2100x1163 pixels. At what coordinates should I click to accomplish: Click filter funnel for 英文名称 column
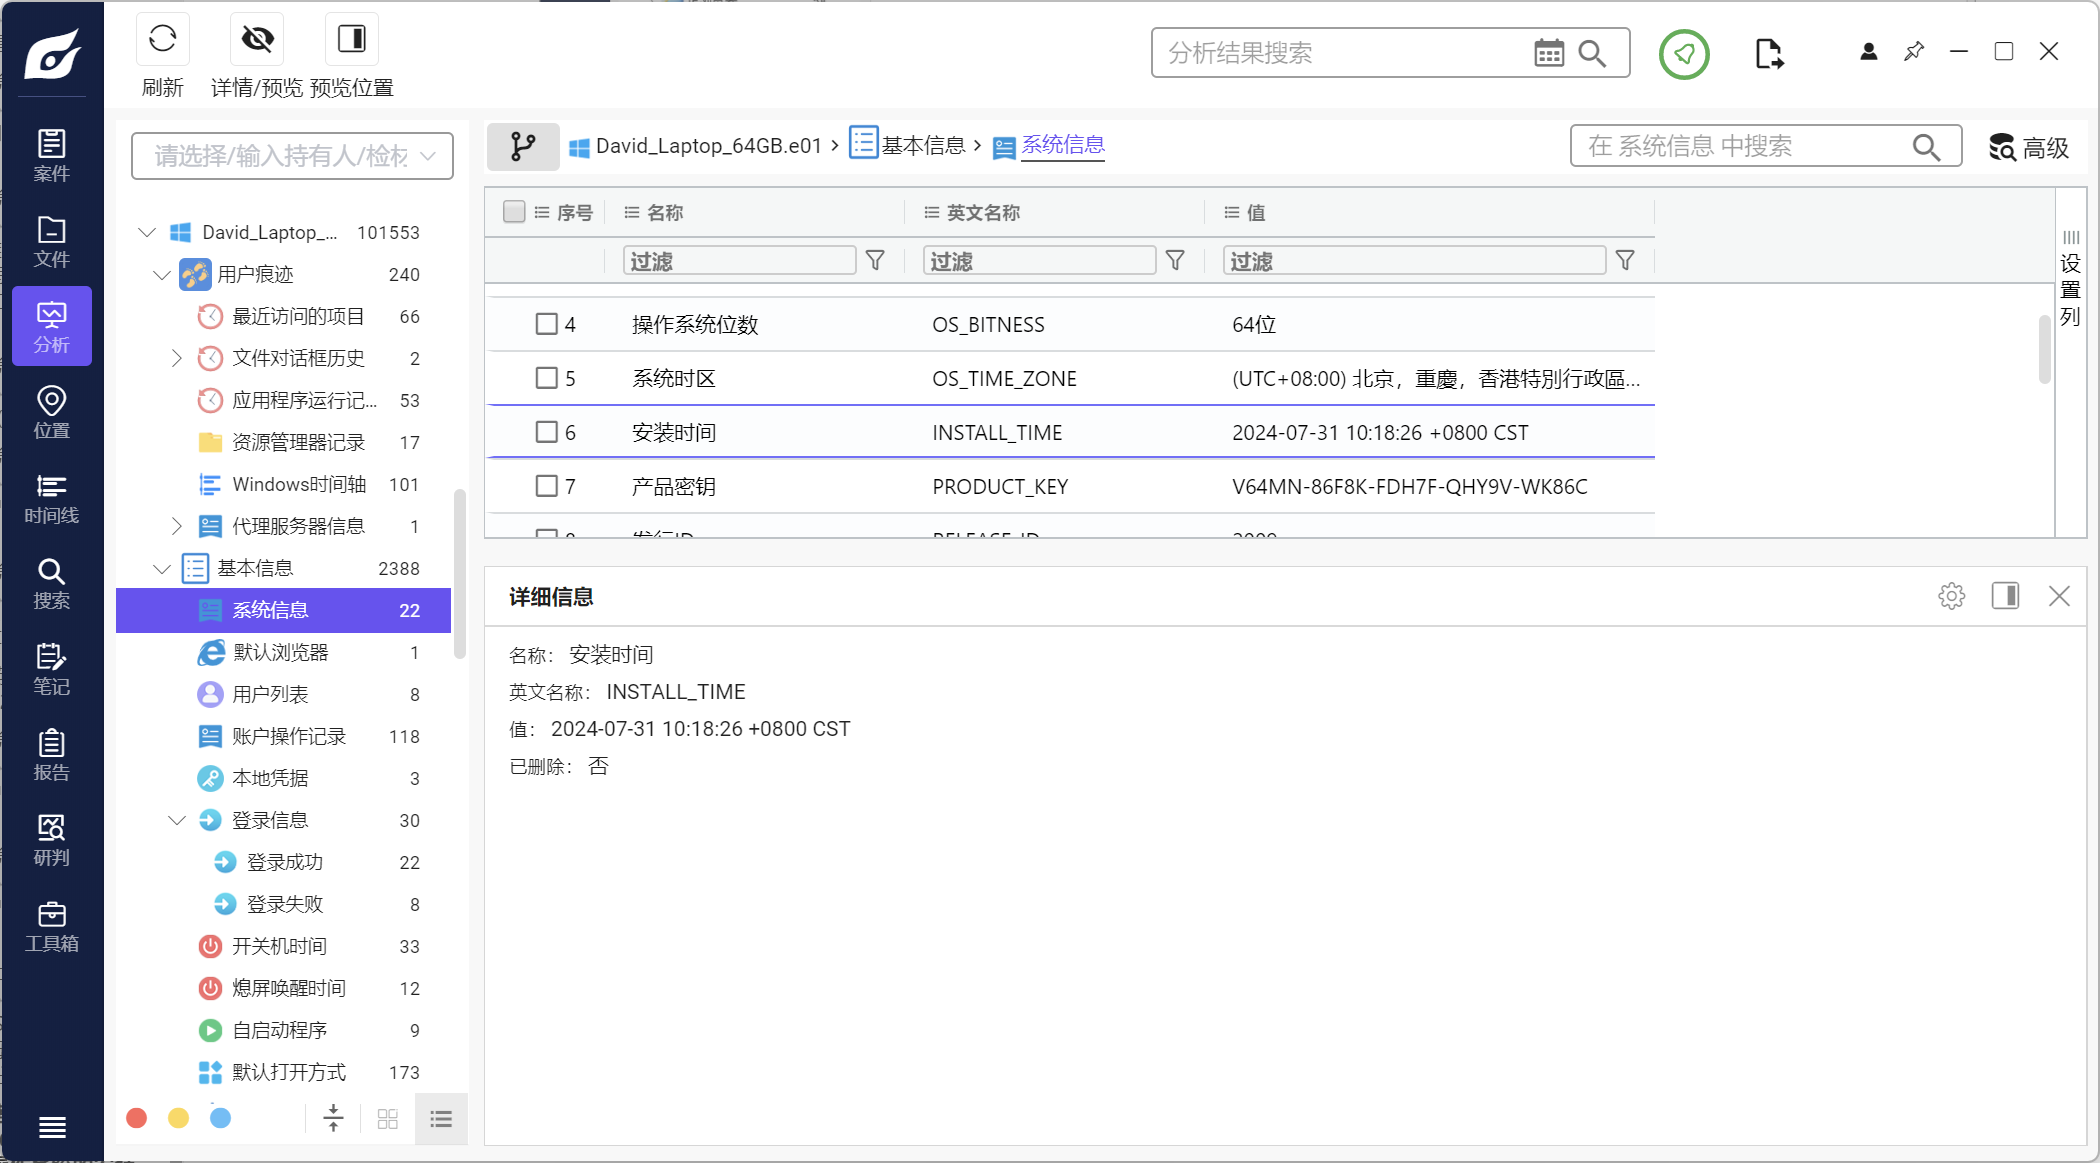(1175, 260)
